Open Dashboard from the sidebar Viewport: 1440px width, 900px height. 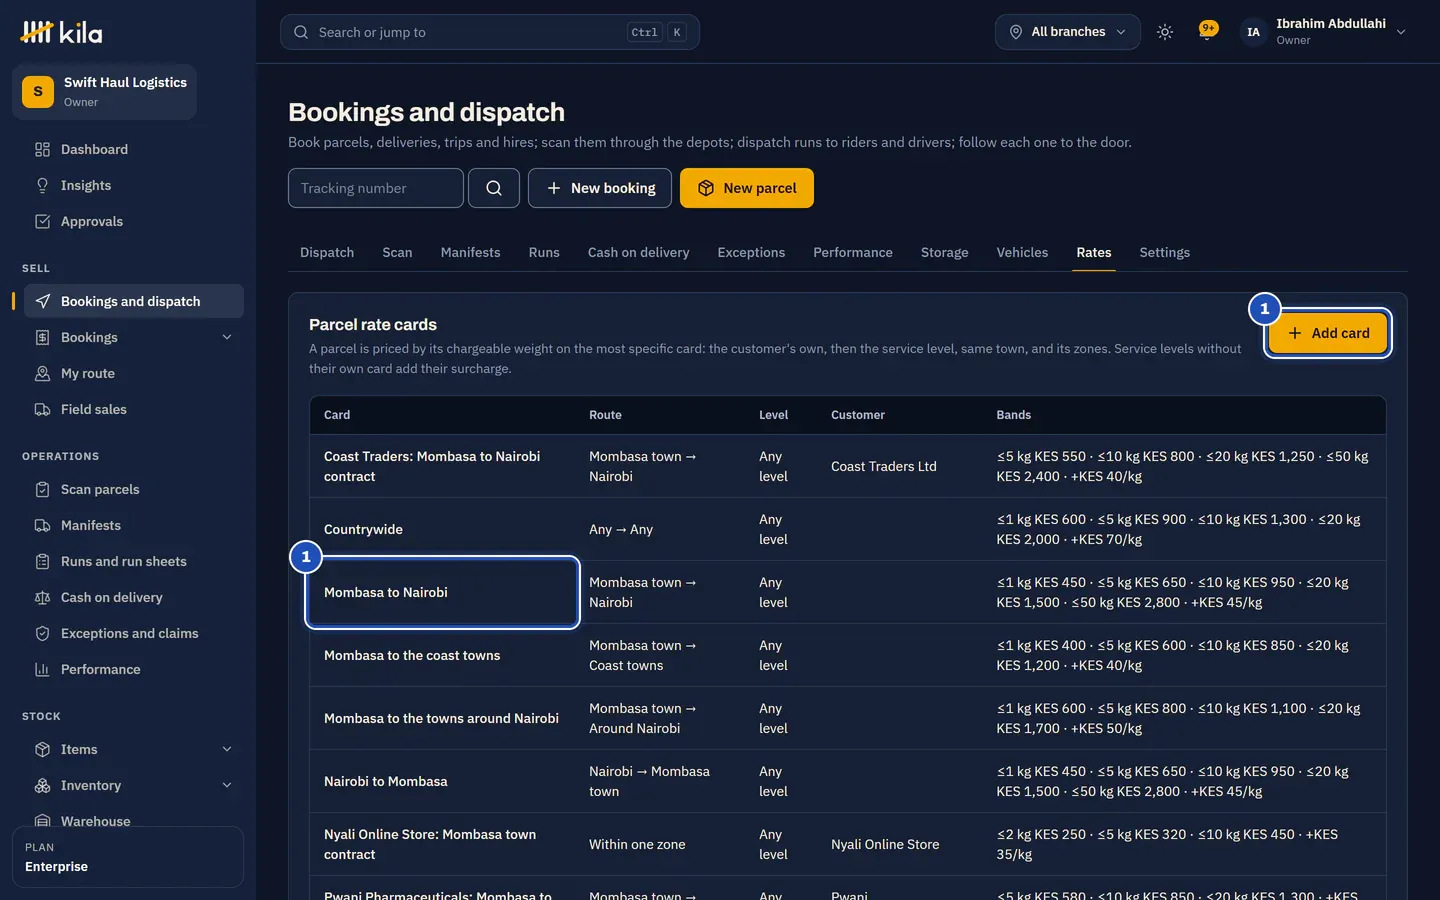pyautogui.click(x=133, y=149)
